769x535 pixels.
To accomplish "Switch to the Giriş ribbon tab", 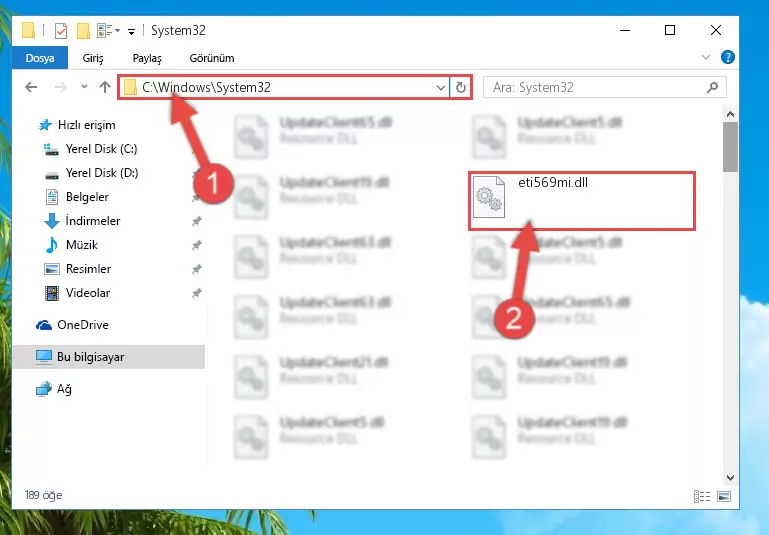I will pyautogui.click(x=93, y=58).
